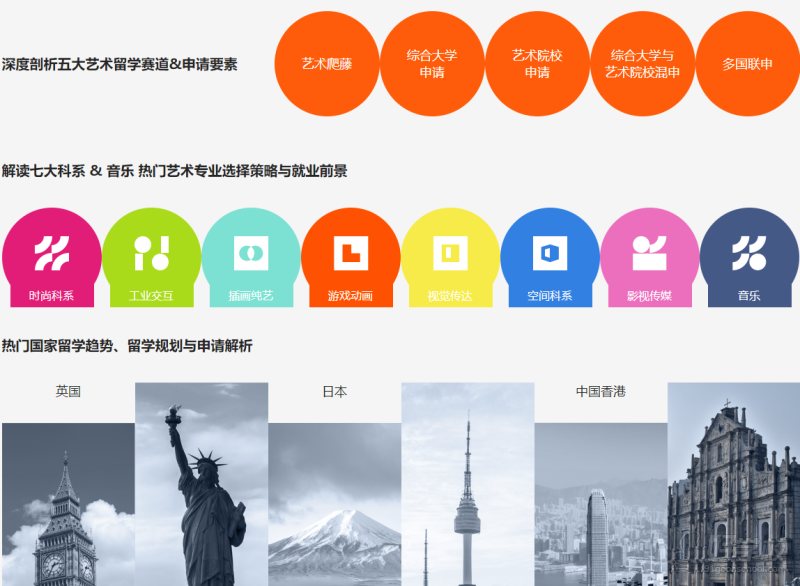Choose the orange 游戏动画 icon
This screenshot has width=800, height=586.
(x=350, y=256)
